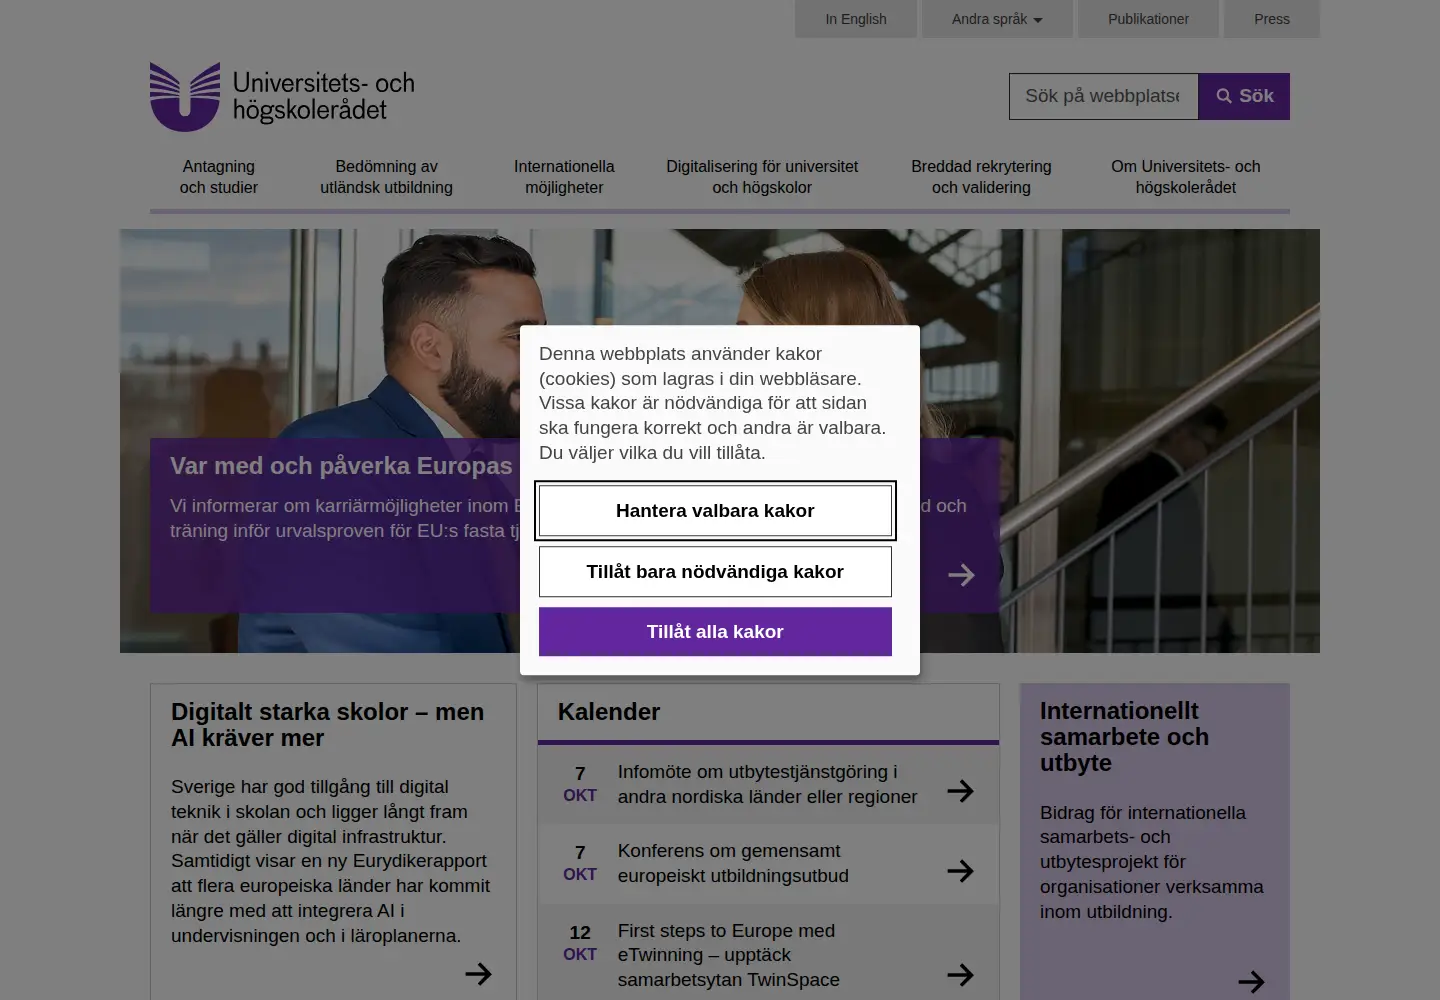Image resolution: width=1440 pixels, height=1000 pixels.
Task: Click the Kalender heading
Action: click(x=609, y=712)
